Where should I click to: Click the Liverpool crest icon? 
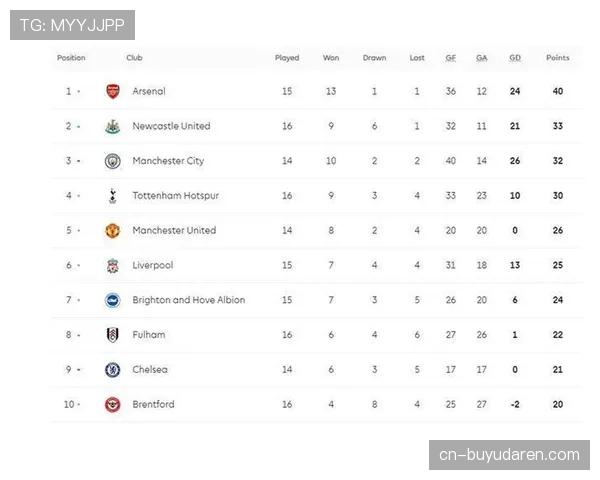[112, 266]
